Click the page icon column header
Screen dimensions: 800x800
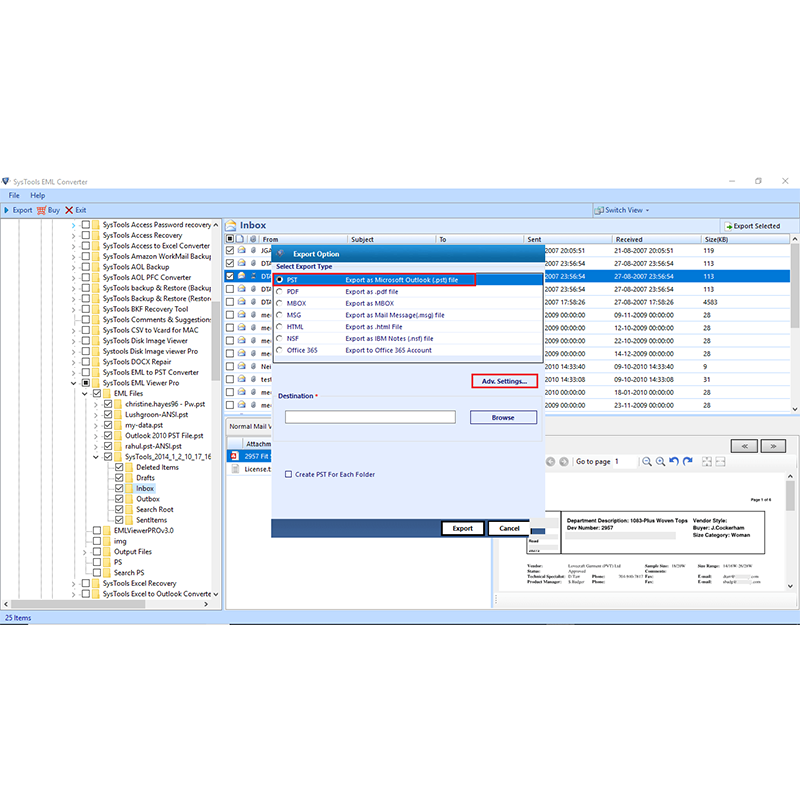point(240,239)
